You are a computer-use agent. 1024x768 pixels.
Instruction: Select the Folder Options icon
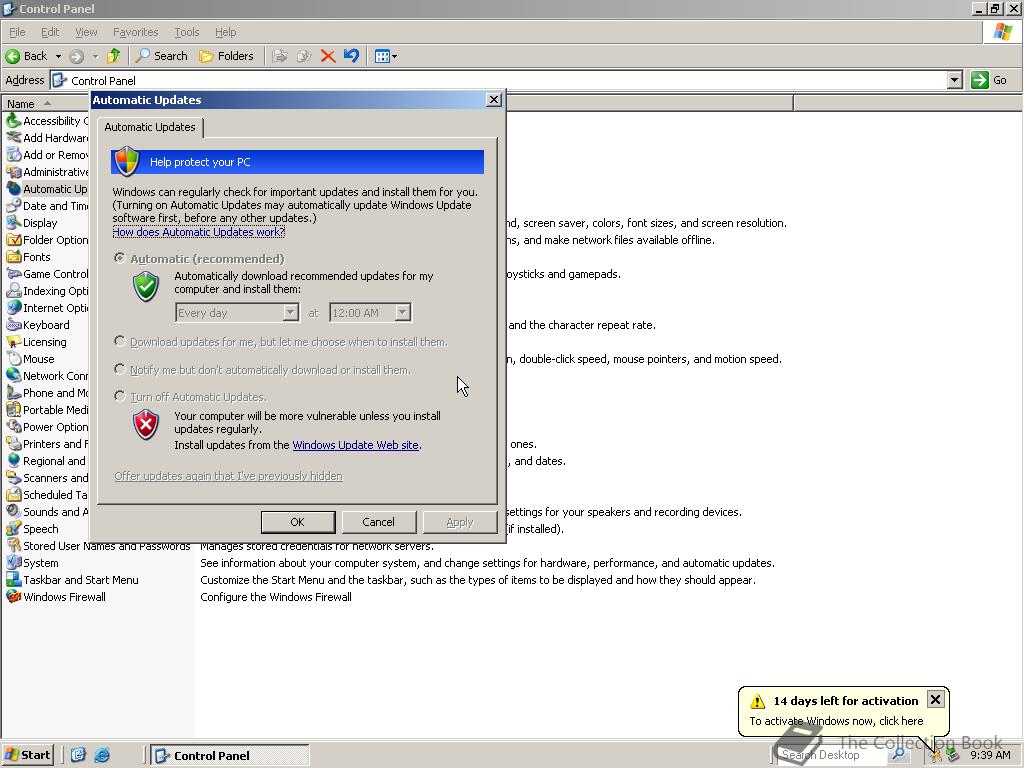14,240
